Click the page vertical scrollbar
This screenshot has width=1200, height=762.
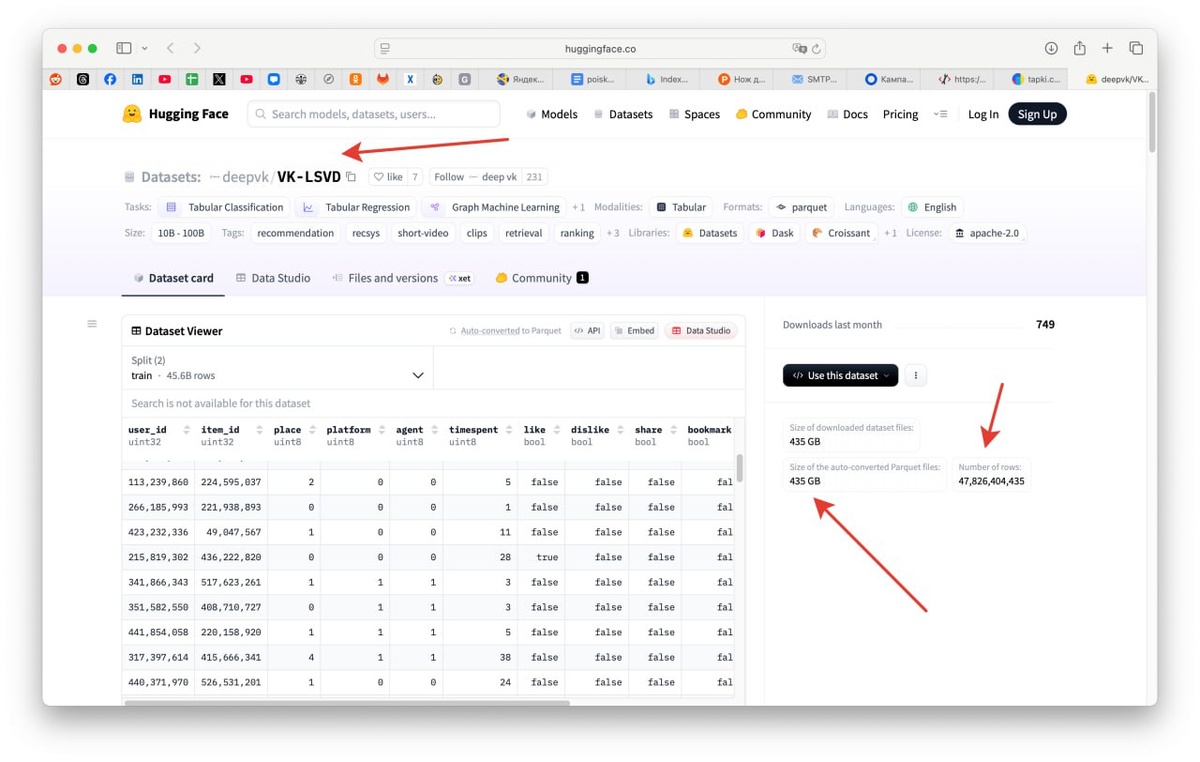1151,122
